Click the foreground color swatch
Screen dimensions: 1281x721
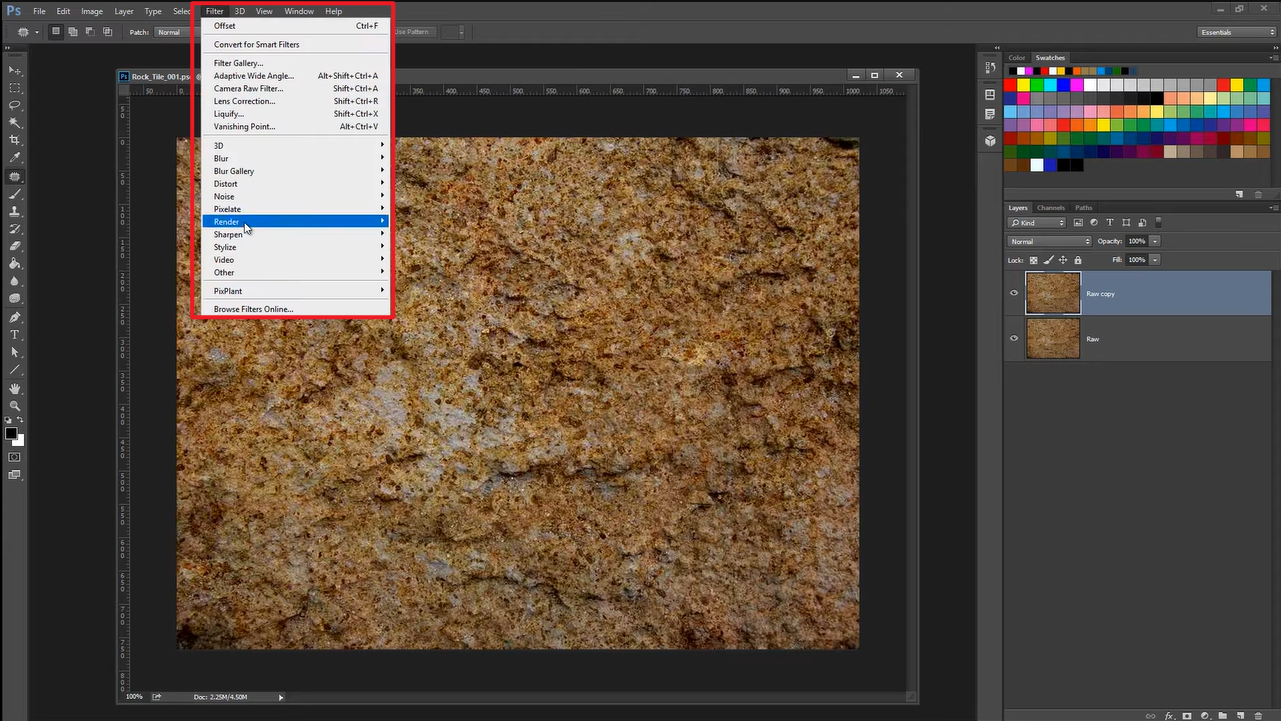pyautogui.click(x=11, y=433)
